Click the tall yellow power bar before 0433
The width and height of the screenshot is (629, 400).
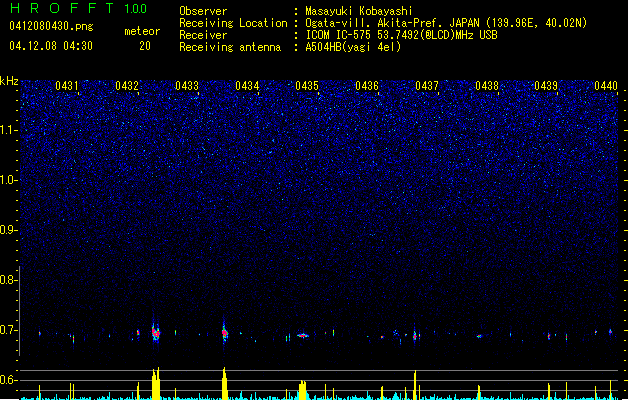(x=156, y=384)
